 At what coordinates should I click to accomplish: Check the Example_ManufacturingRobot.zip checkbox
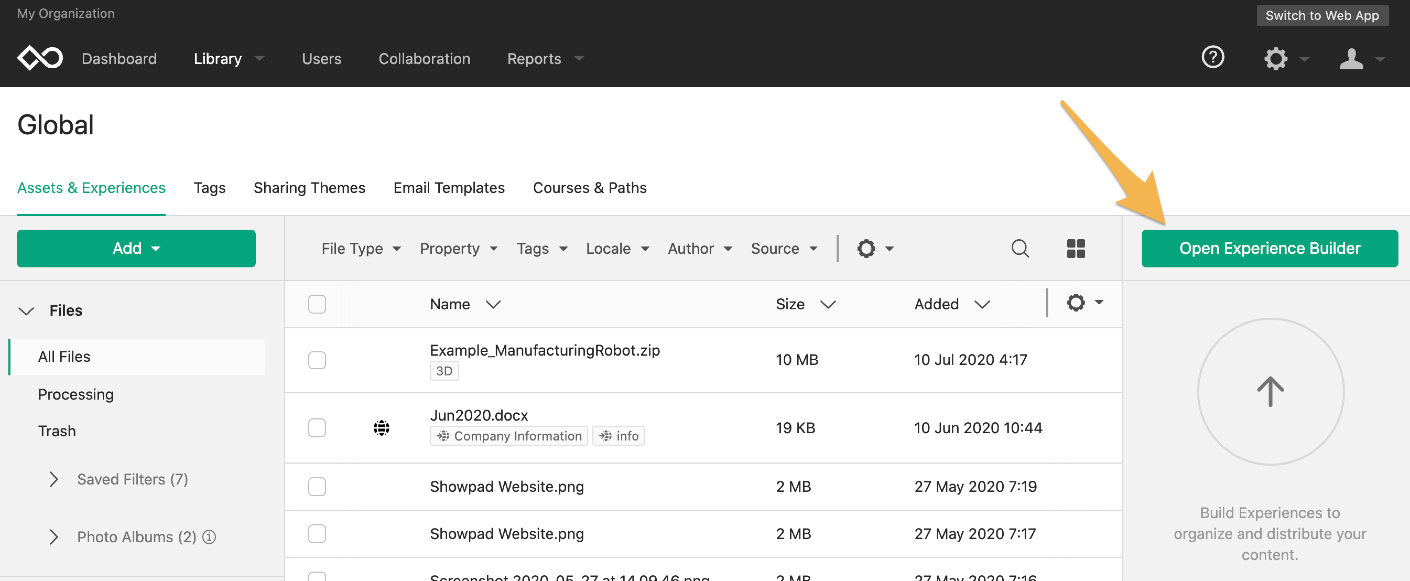[317, 360]
